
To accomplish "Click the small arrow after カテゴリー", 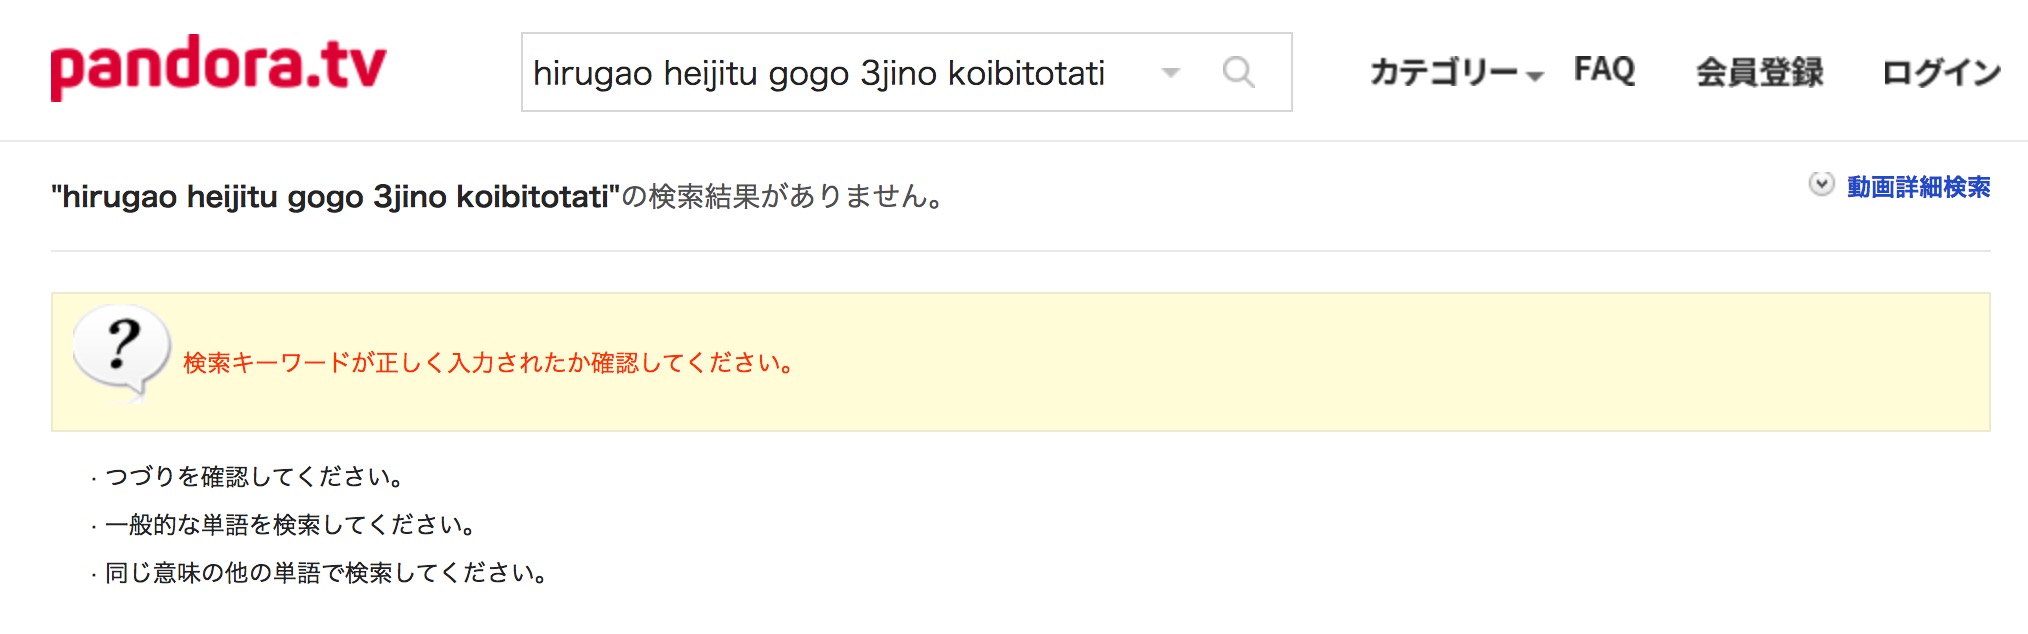I will tap(1535, 76).
